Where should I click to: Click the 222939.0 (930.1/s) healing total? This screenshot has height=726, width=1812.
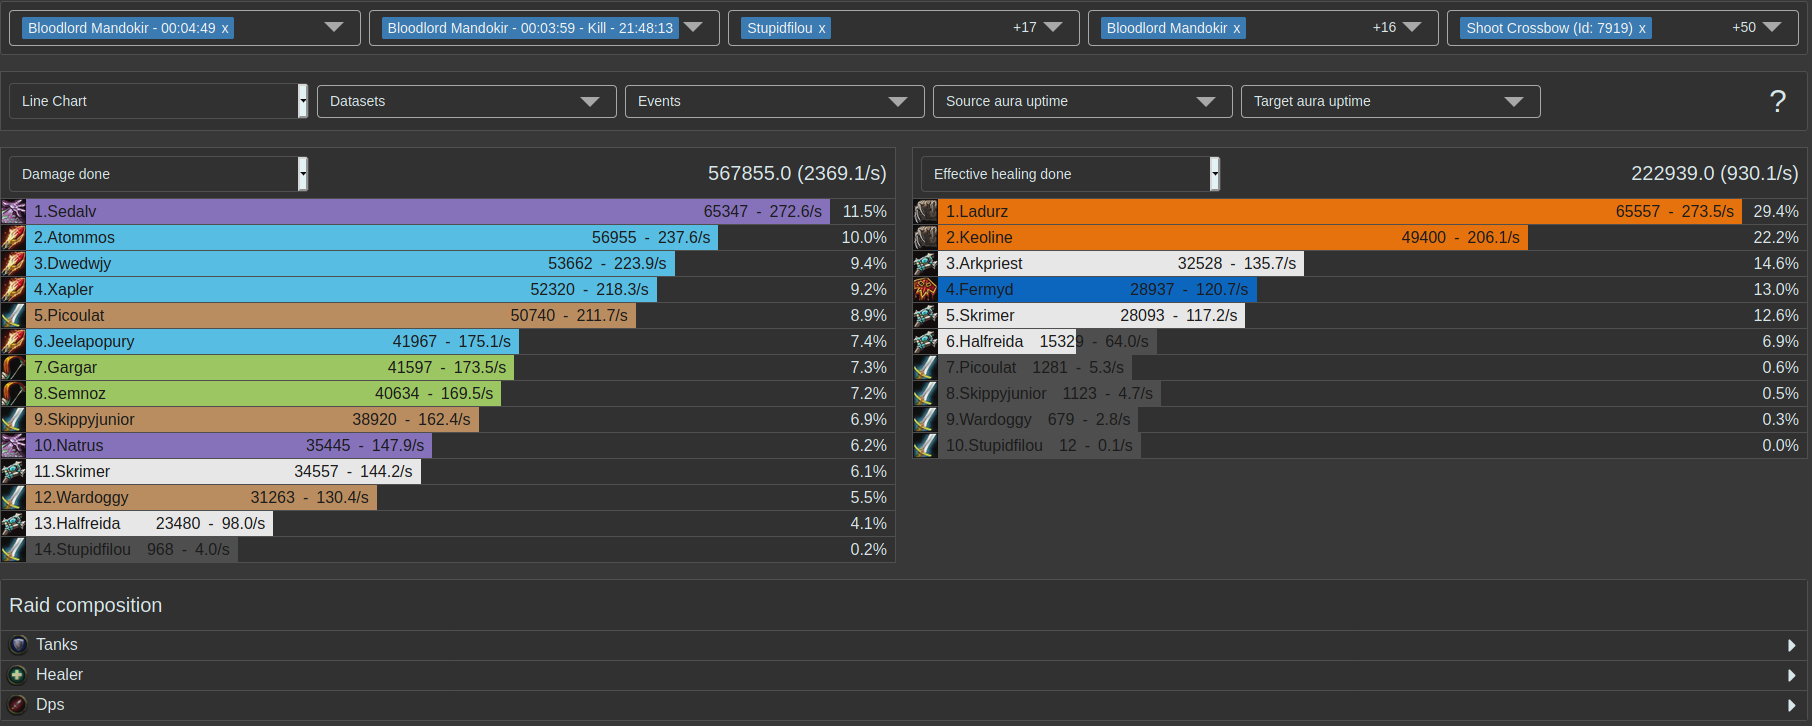pos(1714,173)
